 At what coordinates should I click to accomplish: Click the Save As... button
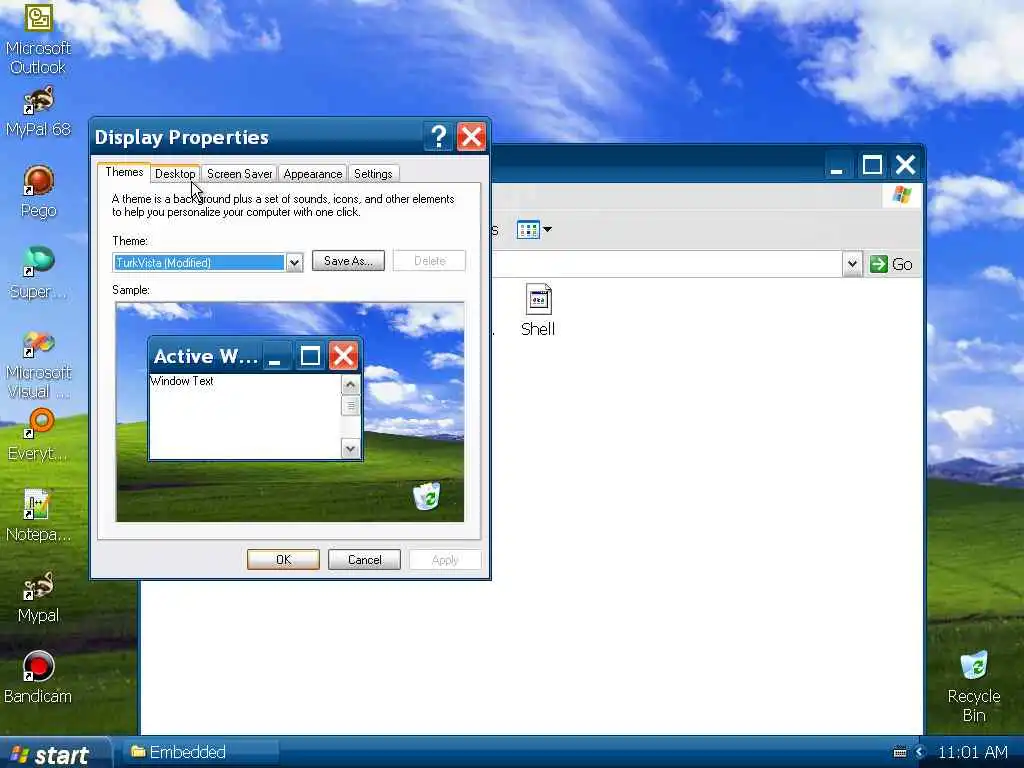tap(348, 261)
